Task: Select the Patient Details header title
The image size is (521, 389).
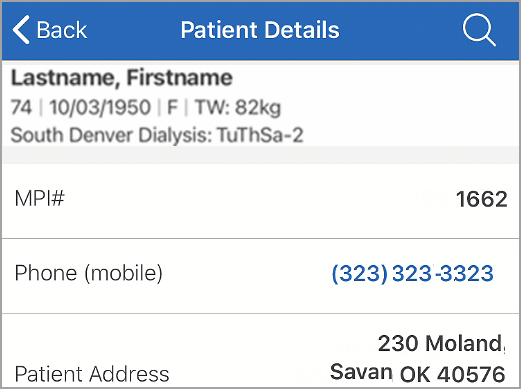Action: [260, 30]
